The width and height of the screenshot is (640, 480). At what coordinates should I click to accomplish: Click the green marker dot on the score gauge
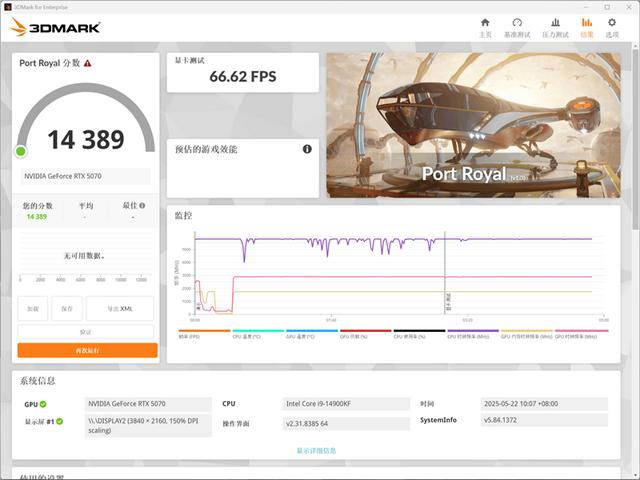tap(20, 151)
